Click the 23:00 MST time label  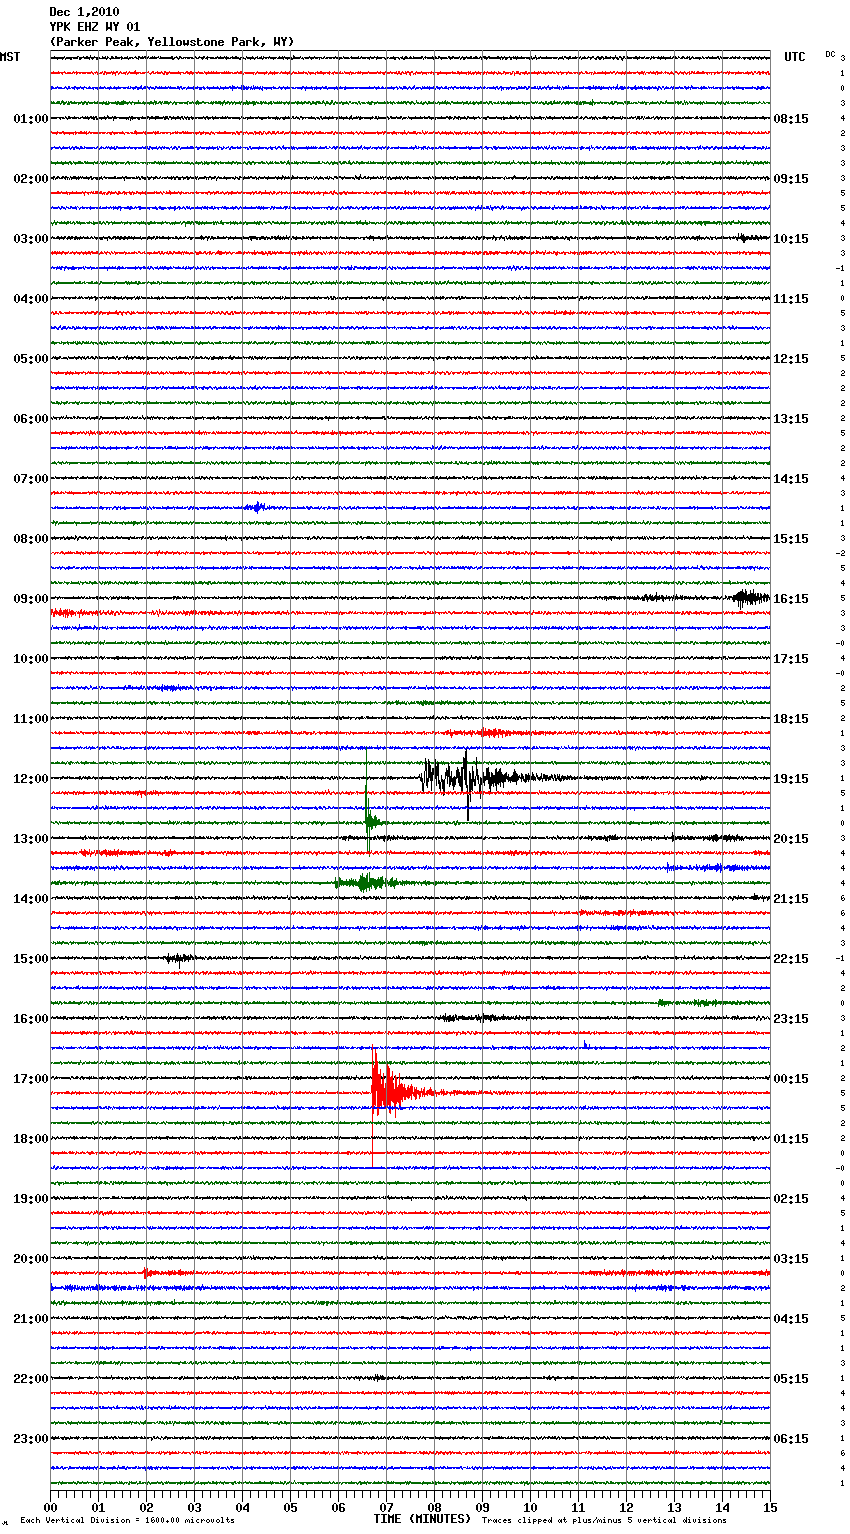[x=30, y=1439]
